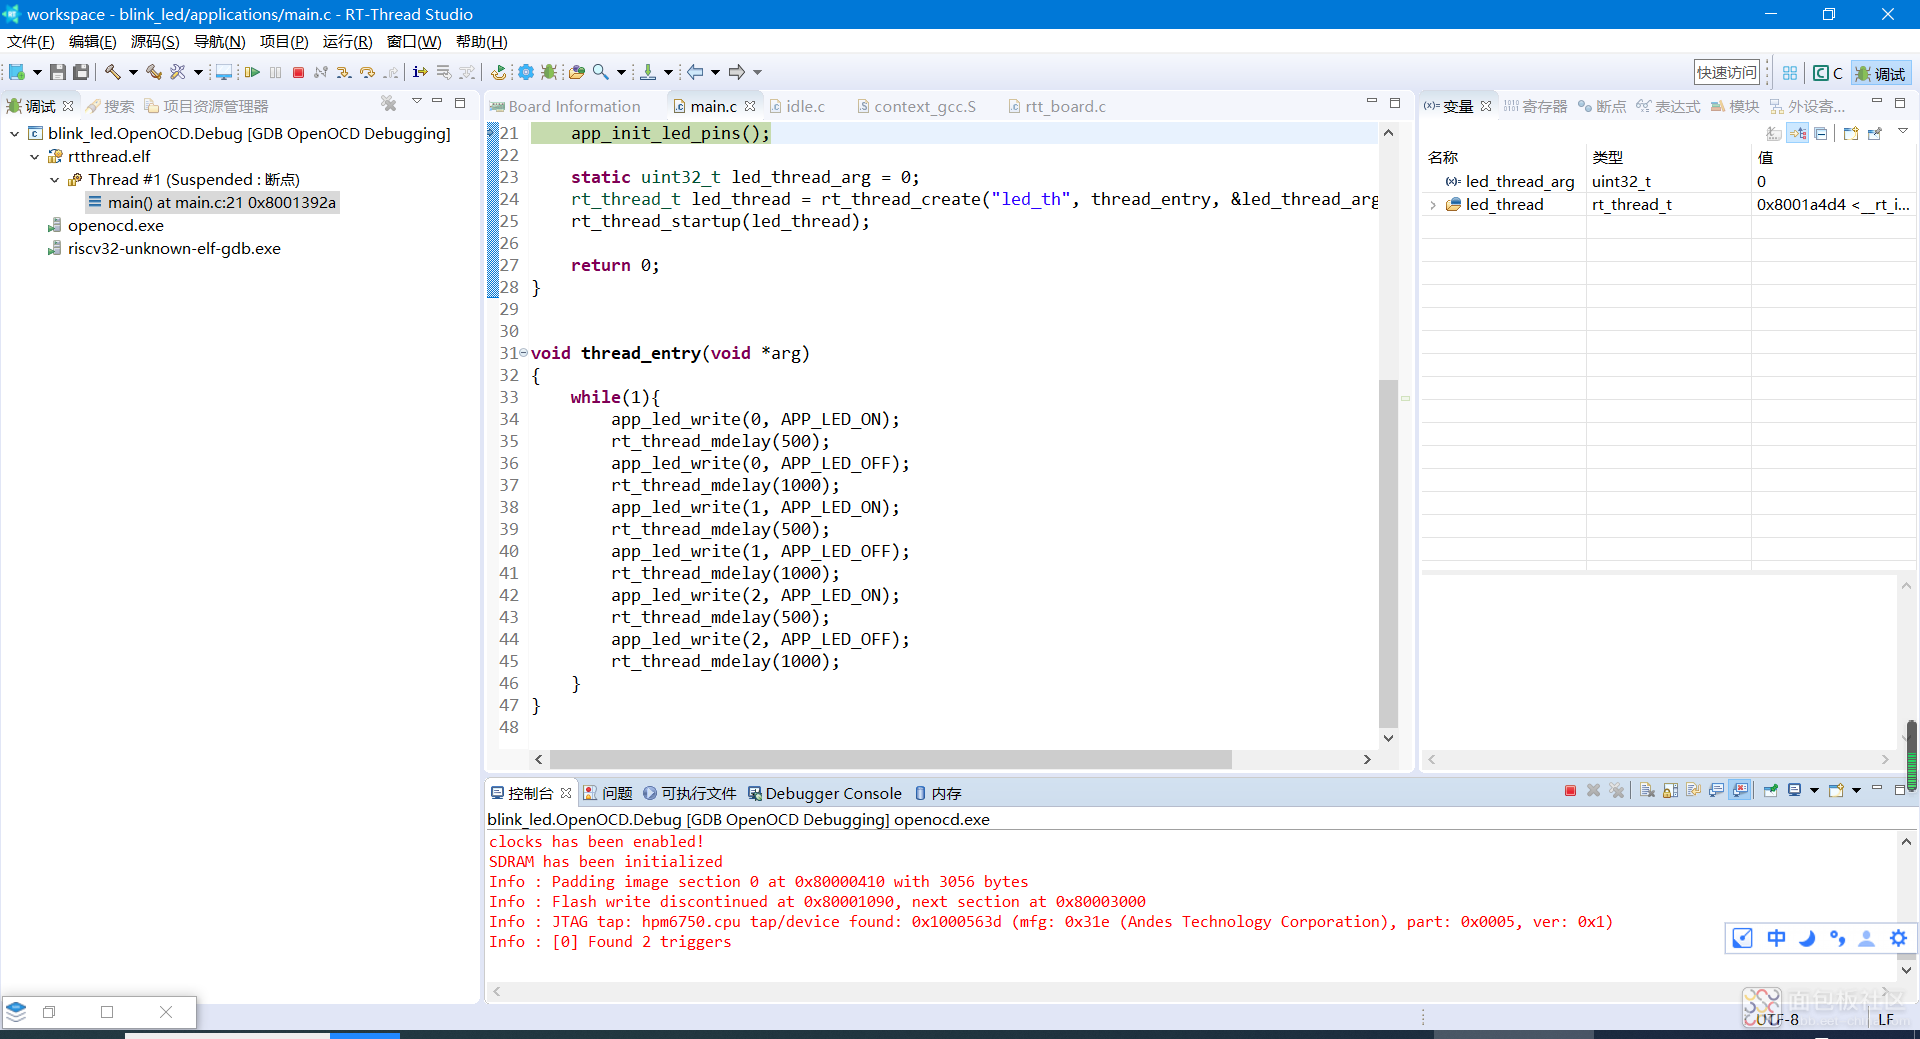The height and width of the screenshot is (1039, 1920).
Task: Open the variables view menu triangle
Action: [1903, 131]
